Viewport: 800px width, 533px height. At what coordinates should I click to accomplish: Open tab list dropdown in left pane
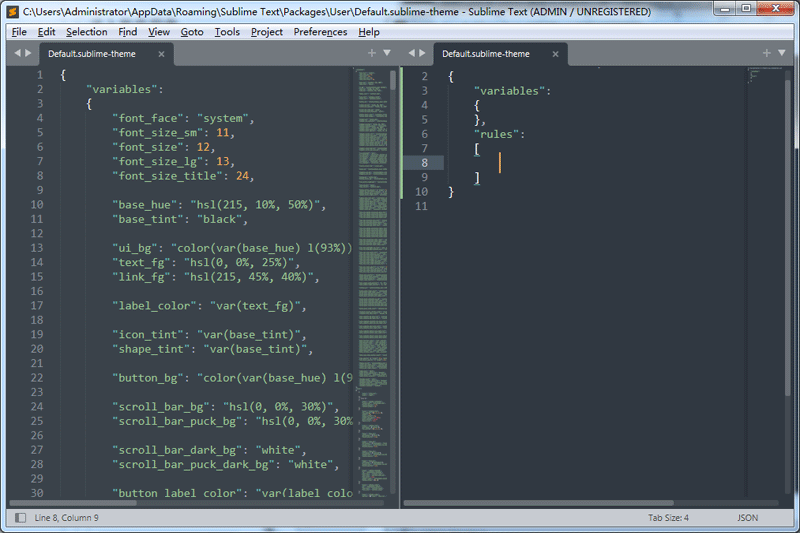click(387, 53)
